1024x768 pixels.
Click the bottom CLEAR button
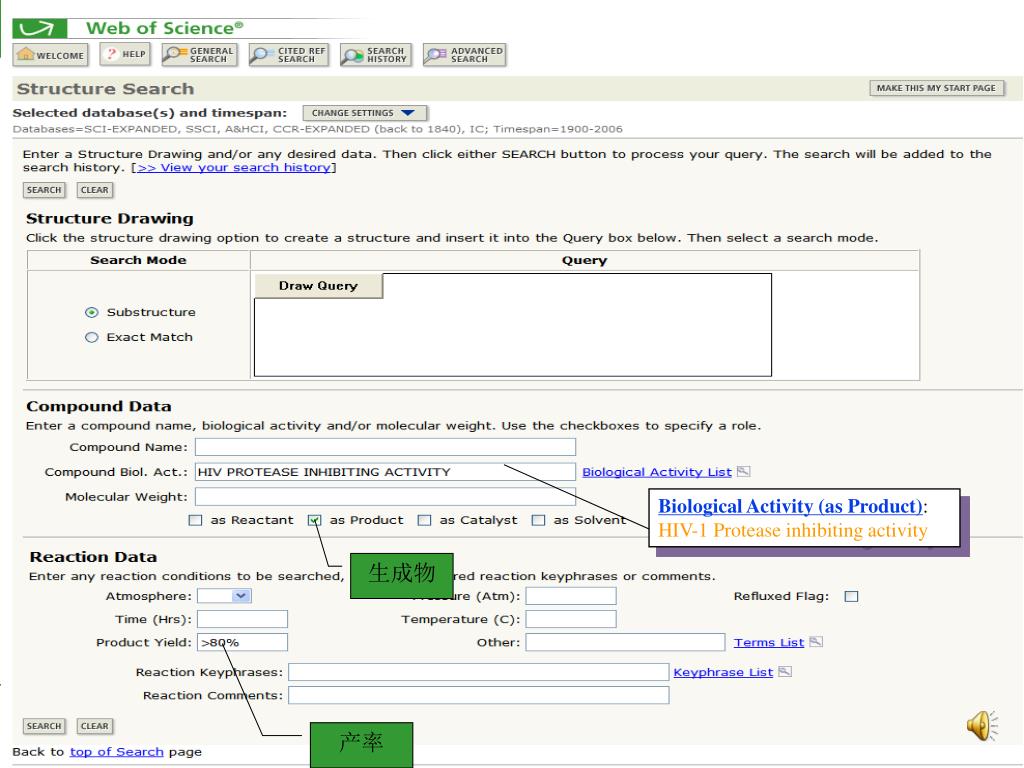pyautogui.click(x=95, y=726)
